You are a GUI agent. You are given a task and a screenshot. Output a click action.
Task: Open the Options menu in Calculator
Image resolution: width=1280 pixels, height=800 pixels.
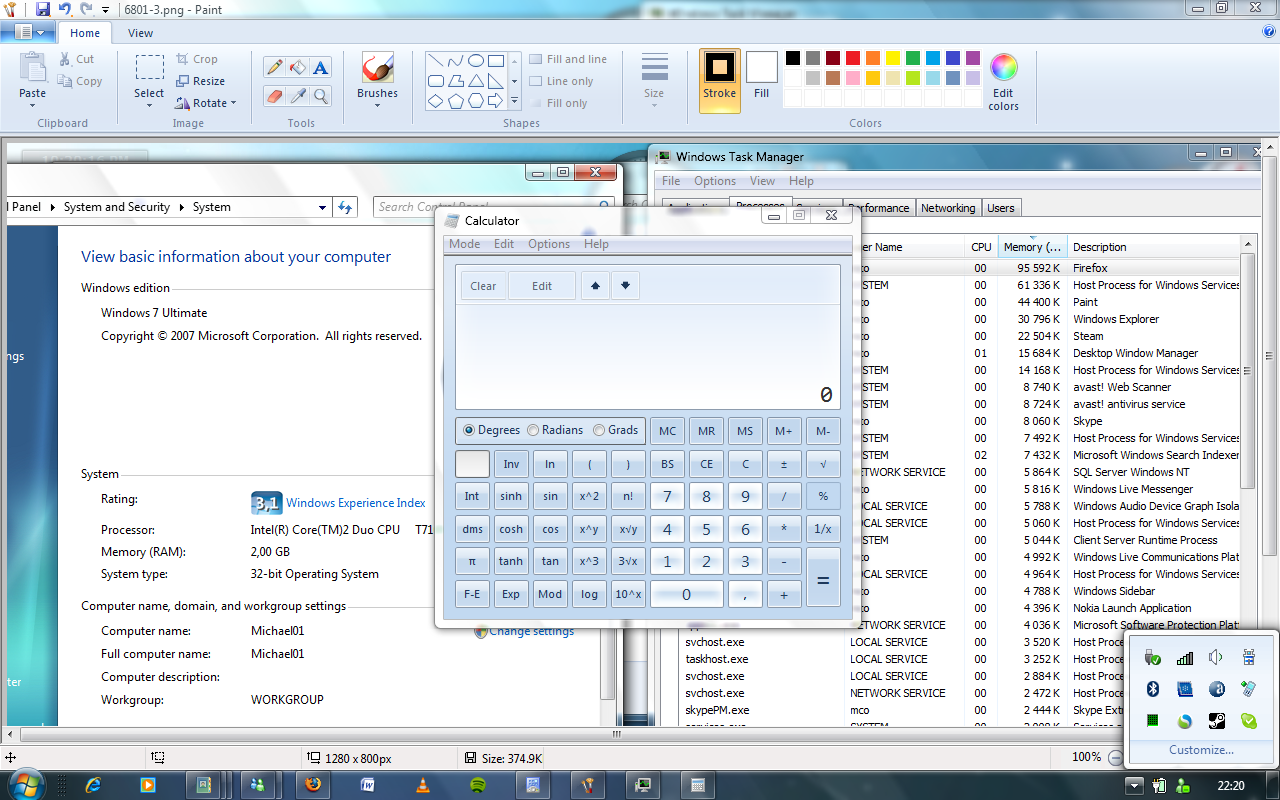[x=549, y=244]
